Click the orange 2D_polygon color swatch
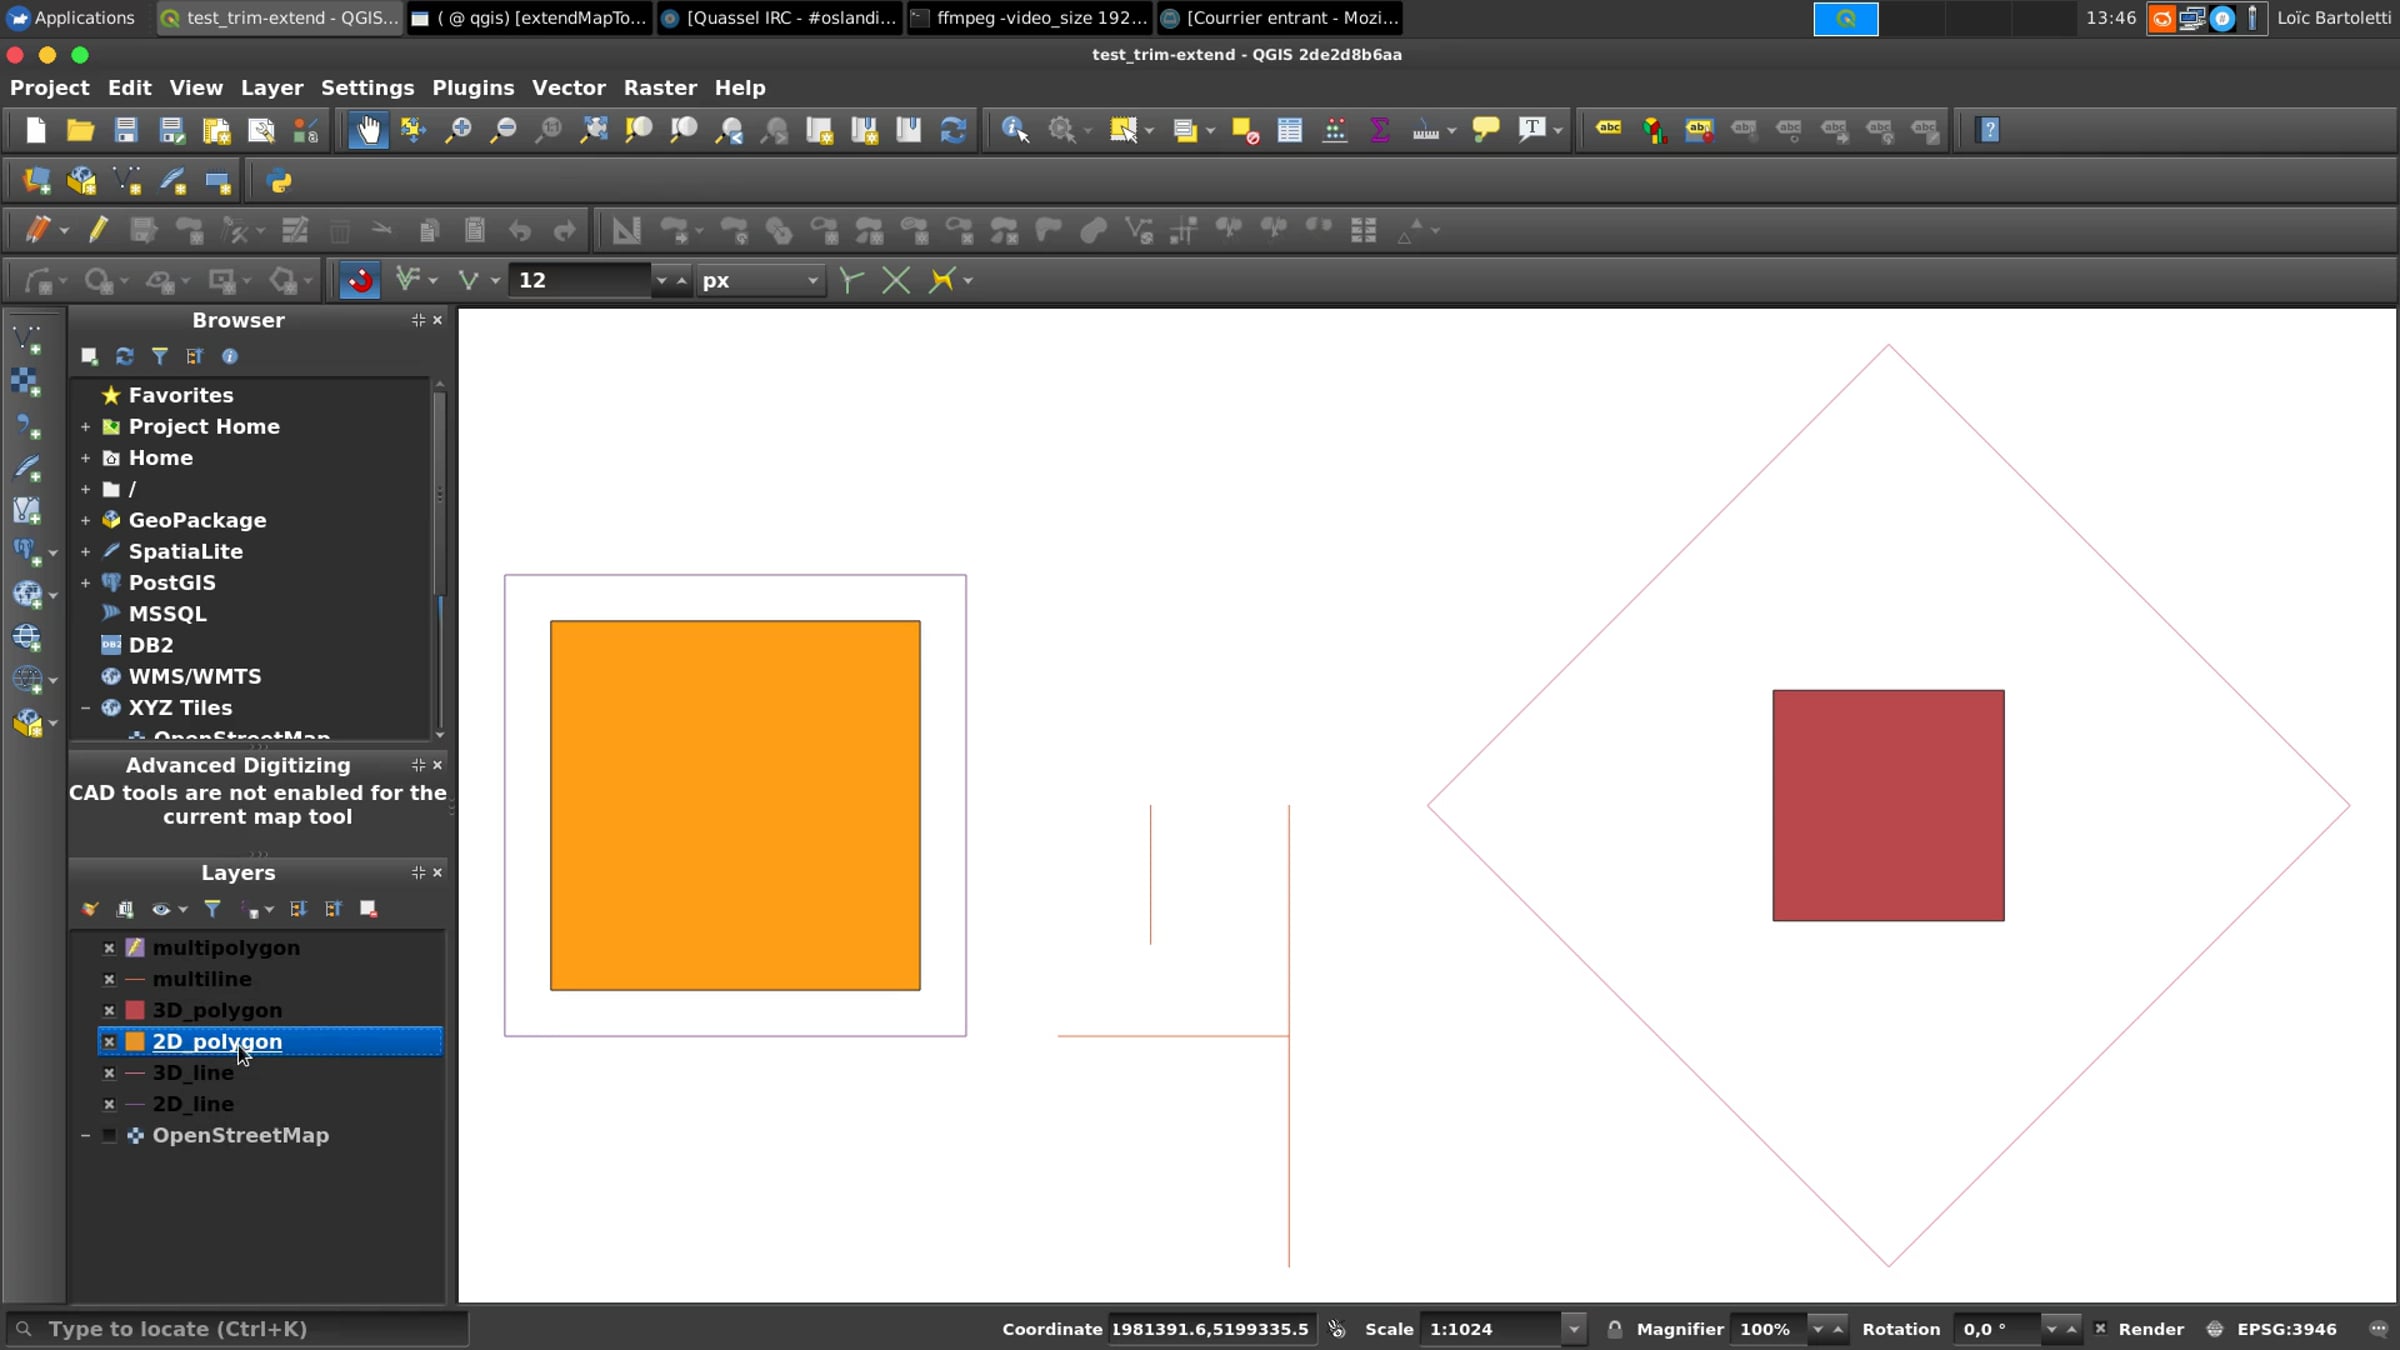This screenshot has height=1350, width=2400. (x=135, y=1042)
